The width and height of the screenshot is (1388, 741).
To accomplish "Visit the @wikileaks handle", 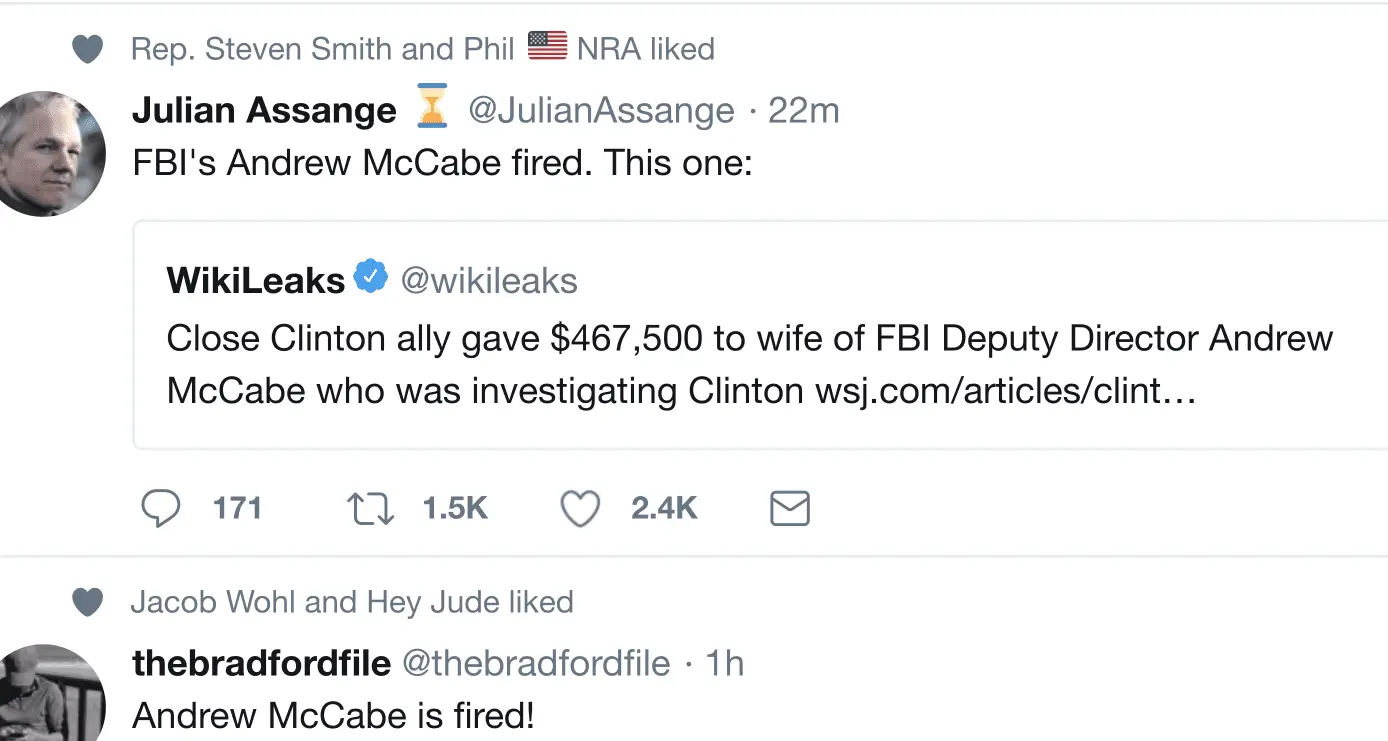I will pos(489,280).
